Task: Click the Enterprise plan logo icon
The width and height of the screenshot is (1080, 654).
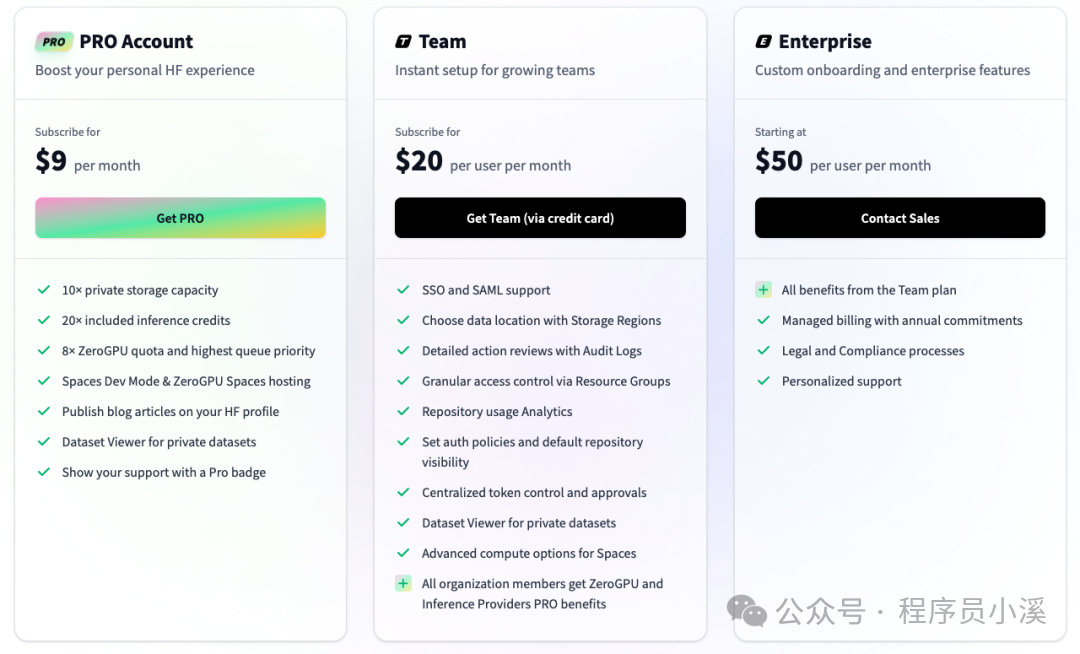Action: pyautogui.click(x=763, y=42)
